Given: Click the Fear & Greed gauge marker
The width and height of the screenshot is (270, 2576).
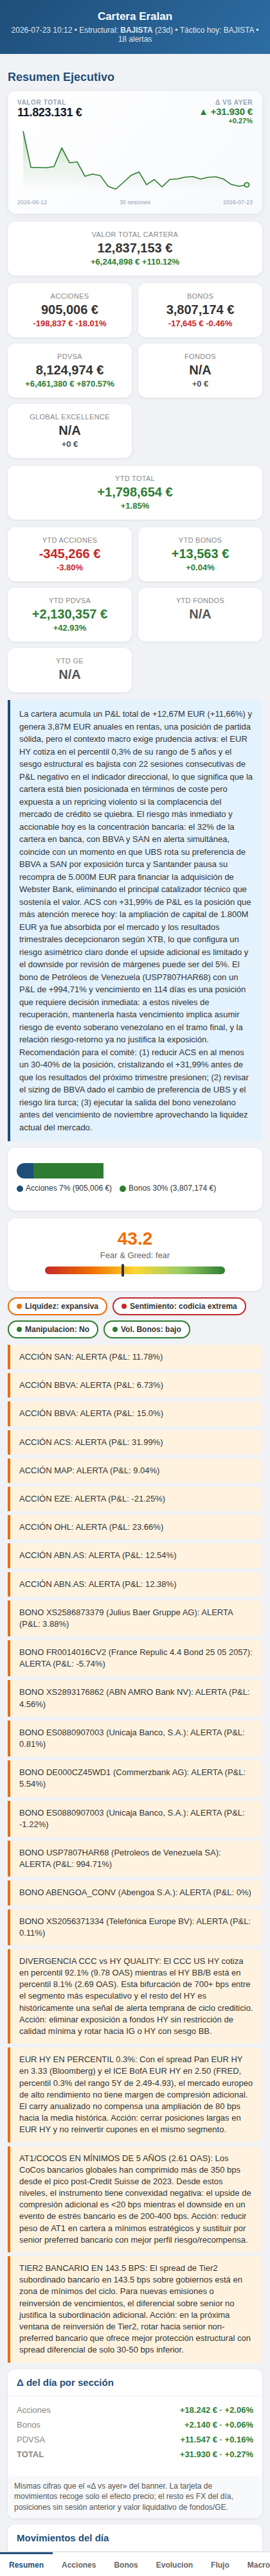Looking at the screenshot, I should [123, 1271].
